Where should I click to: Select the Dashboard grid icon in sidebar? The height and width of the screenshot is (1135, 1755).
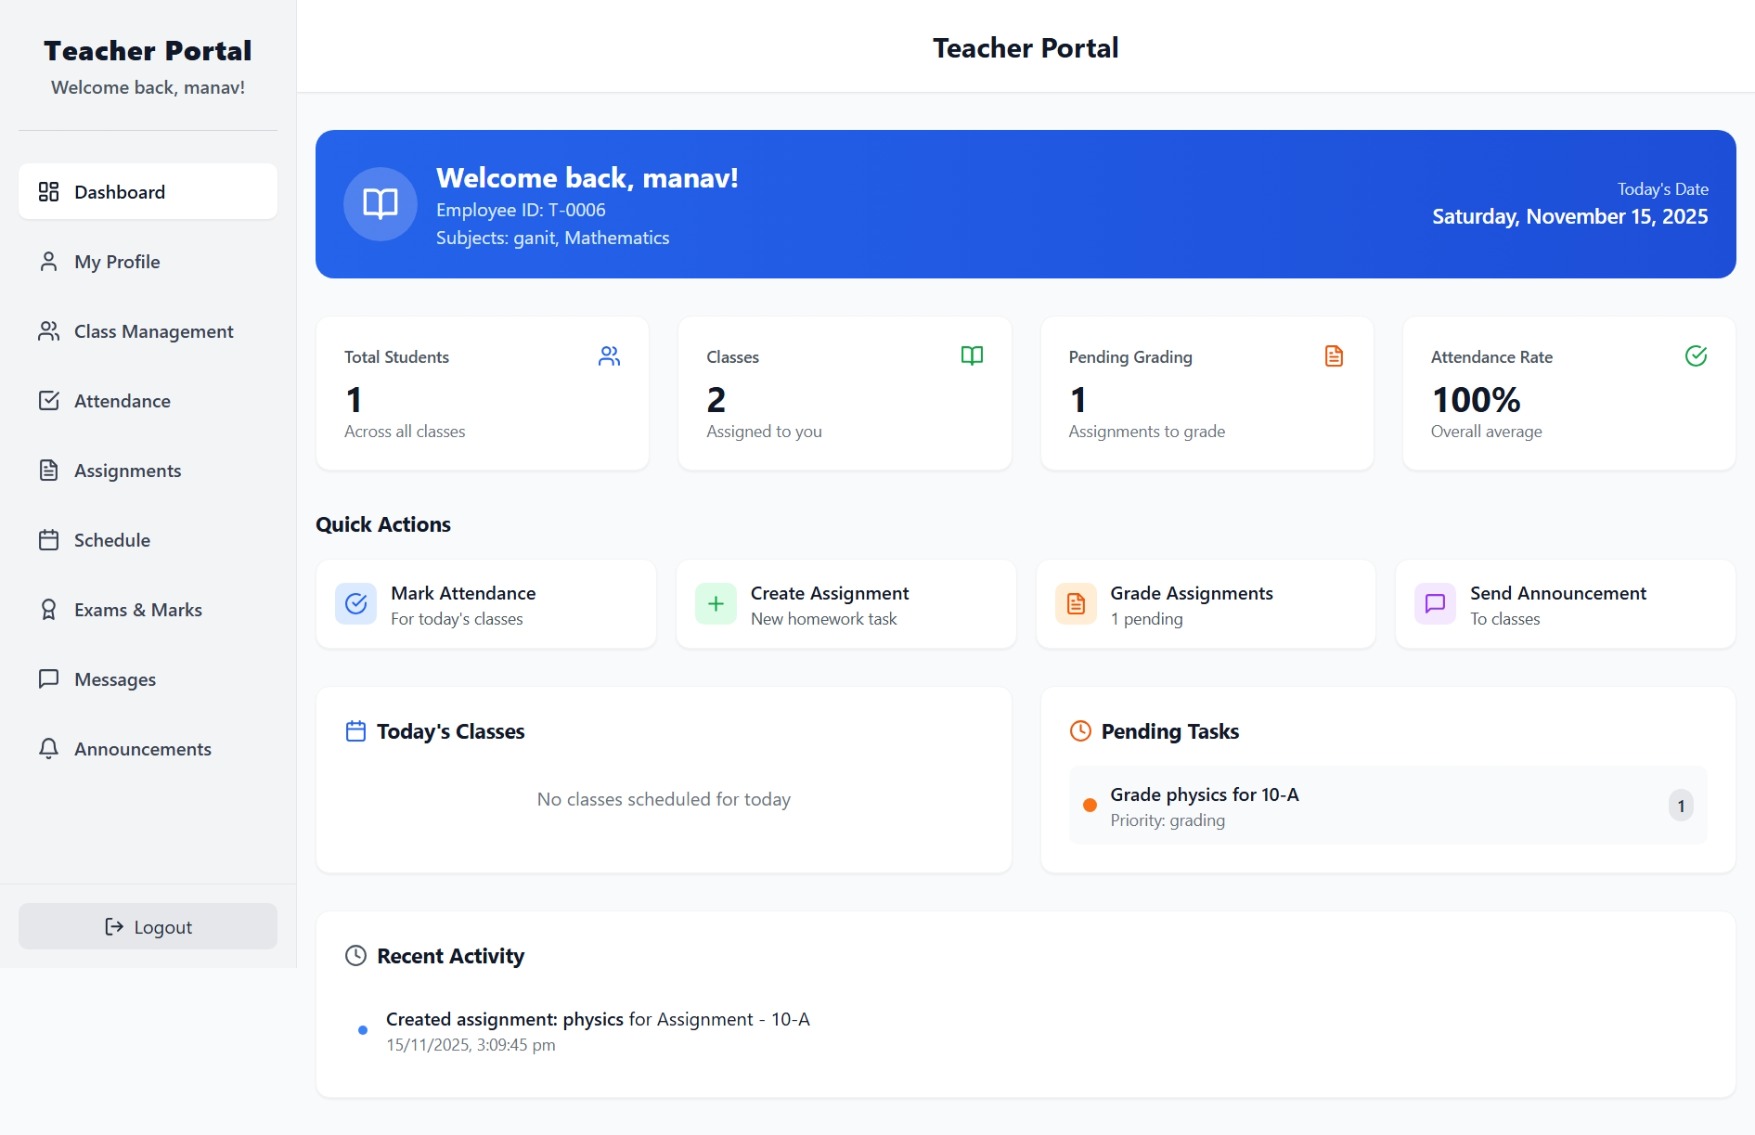point(48,191)
